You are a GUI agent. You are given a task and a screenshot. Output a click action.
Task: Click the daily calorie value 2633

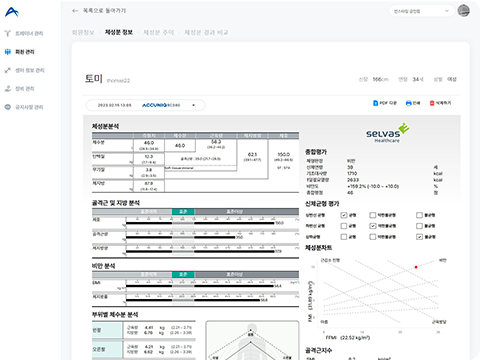[353, 180]
